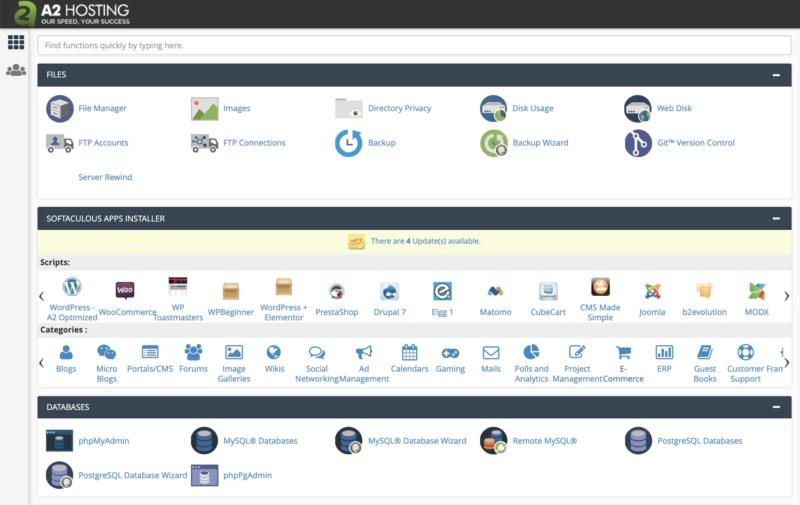Open the Image Galleries category
The width and height of the screenshot is (800, 505).
click(234, 363)
